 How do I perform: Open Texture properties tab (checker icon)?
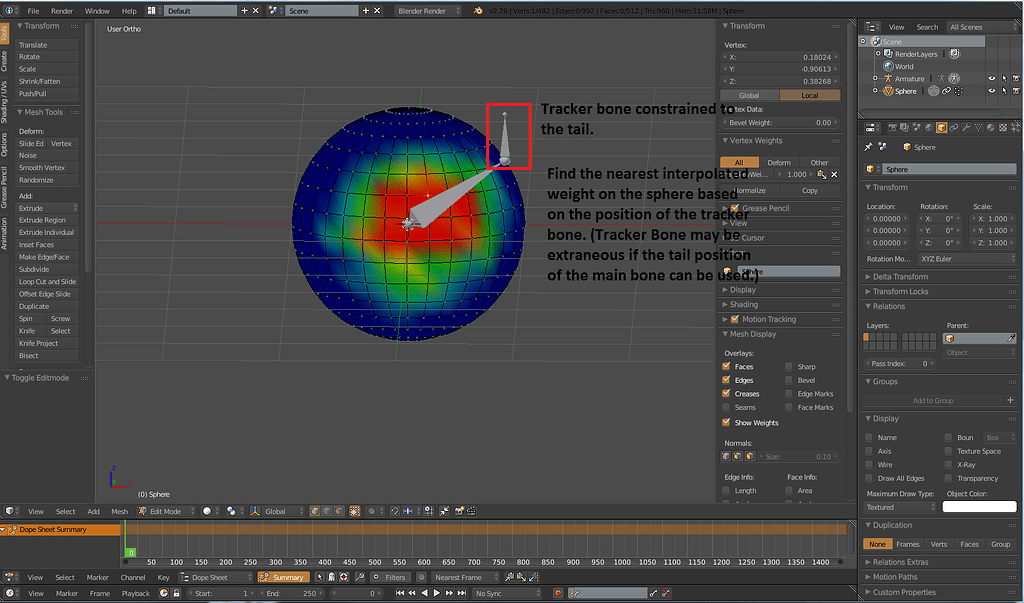[1003, 127]
